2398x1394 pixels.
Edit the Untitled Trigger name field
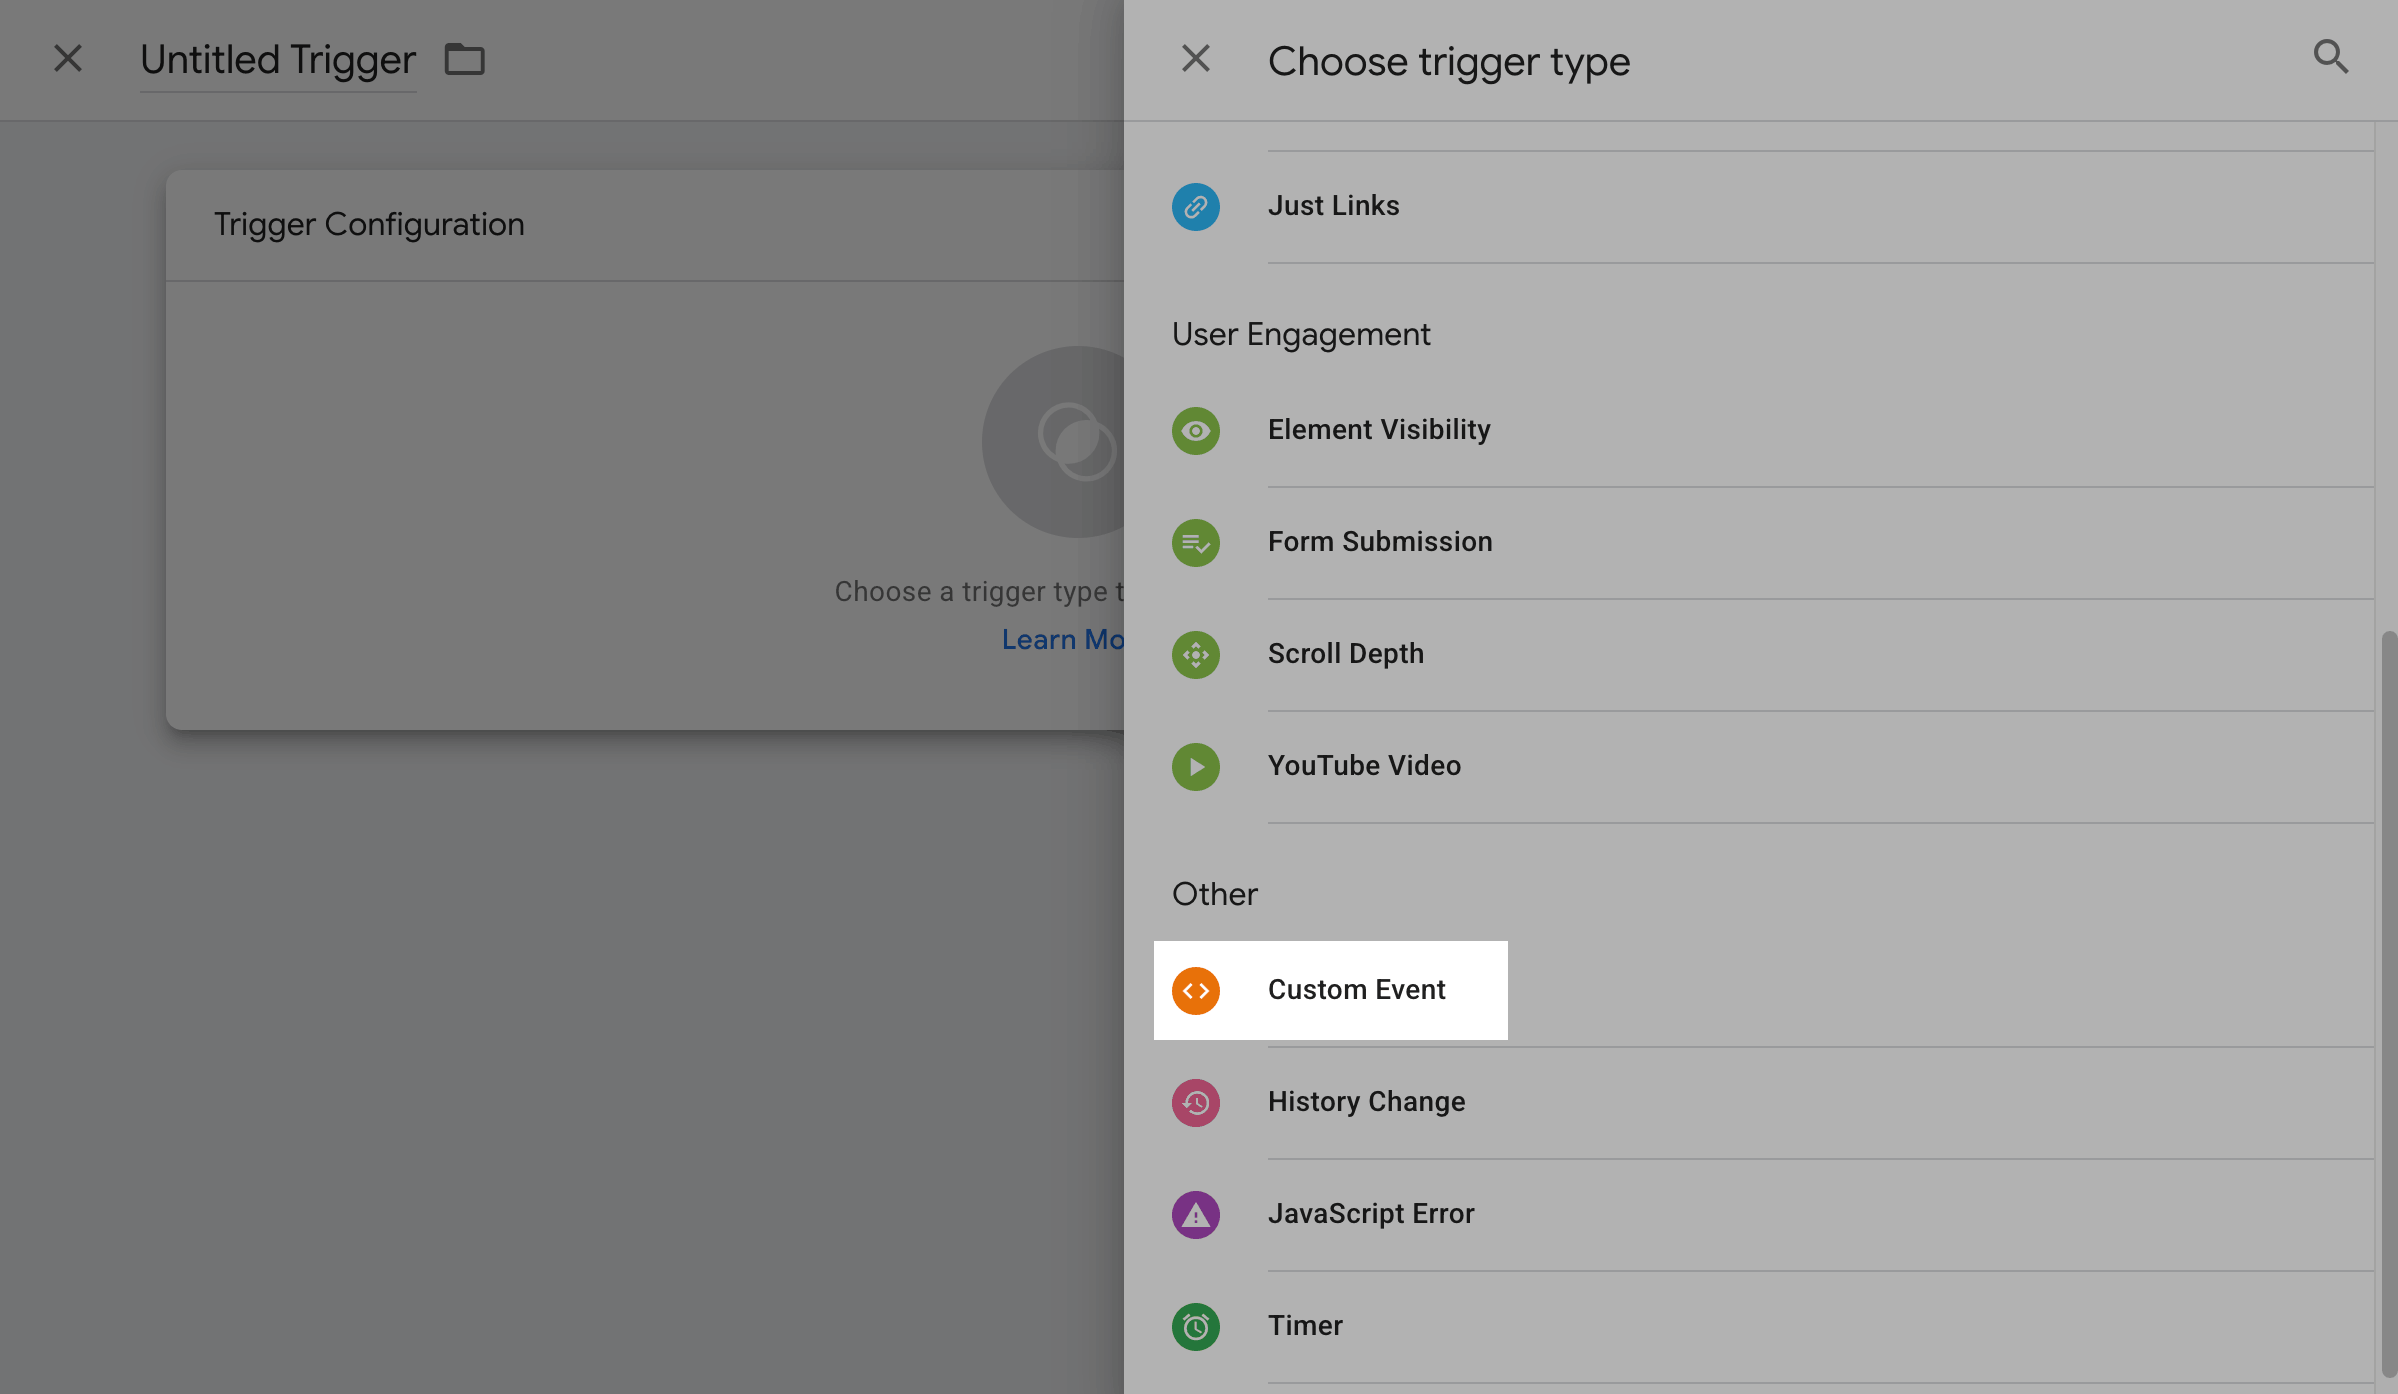click(278, 60)
